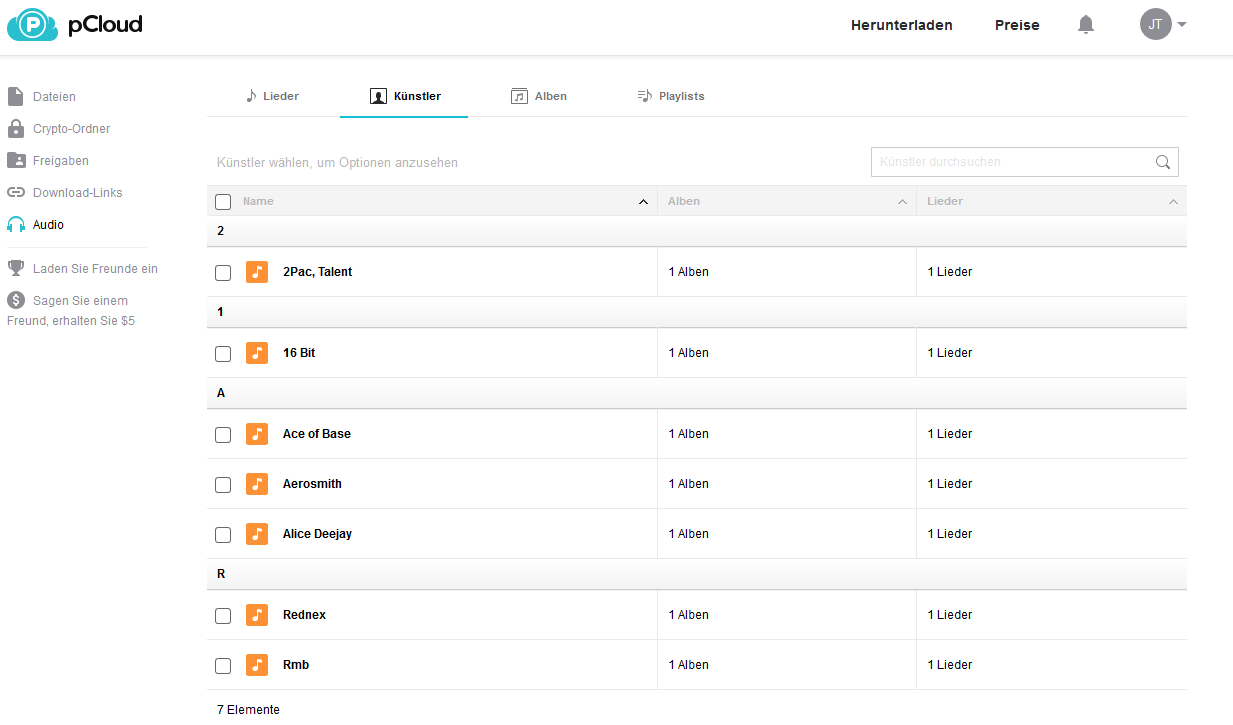
Task: Open Dateien in the sidebar
Action: click(x=54, y=97)
